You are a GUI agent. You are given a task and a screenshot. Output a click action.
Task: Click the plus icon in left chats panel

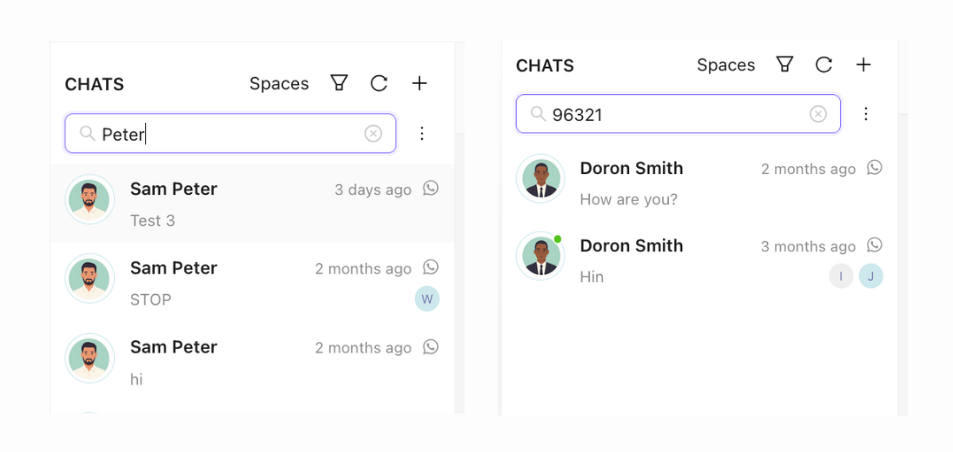420,83
